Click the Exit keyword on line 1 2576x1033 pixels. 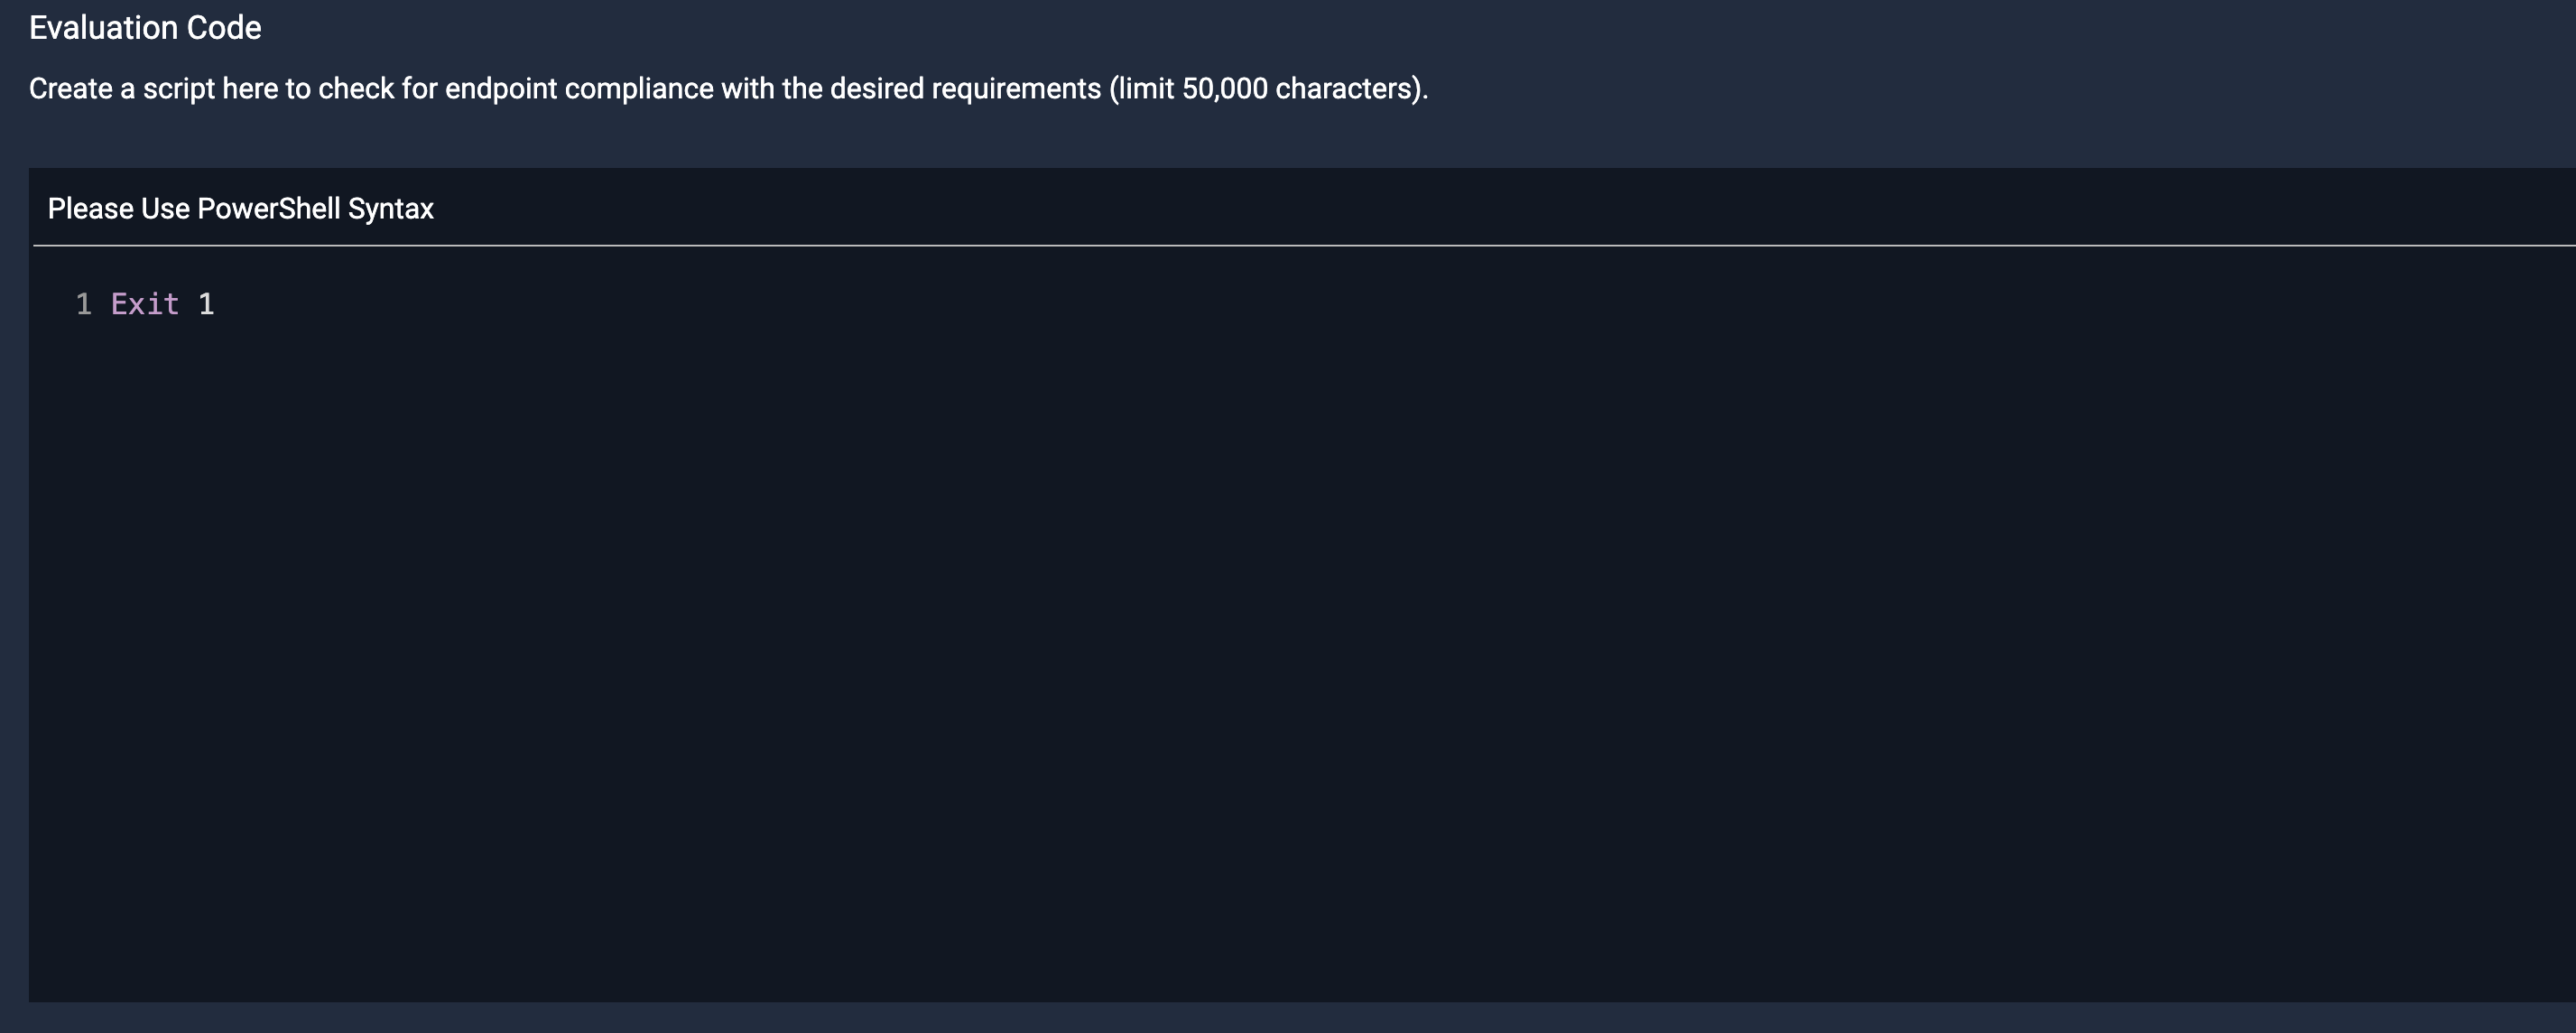tap(145, 304)
